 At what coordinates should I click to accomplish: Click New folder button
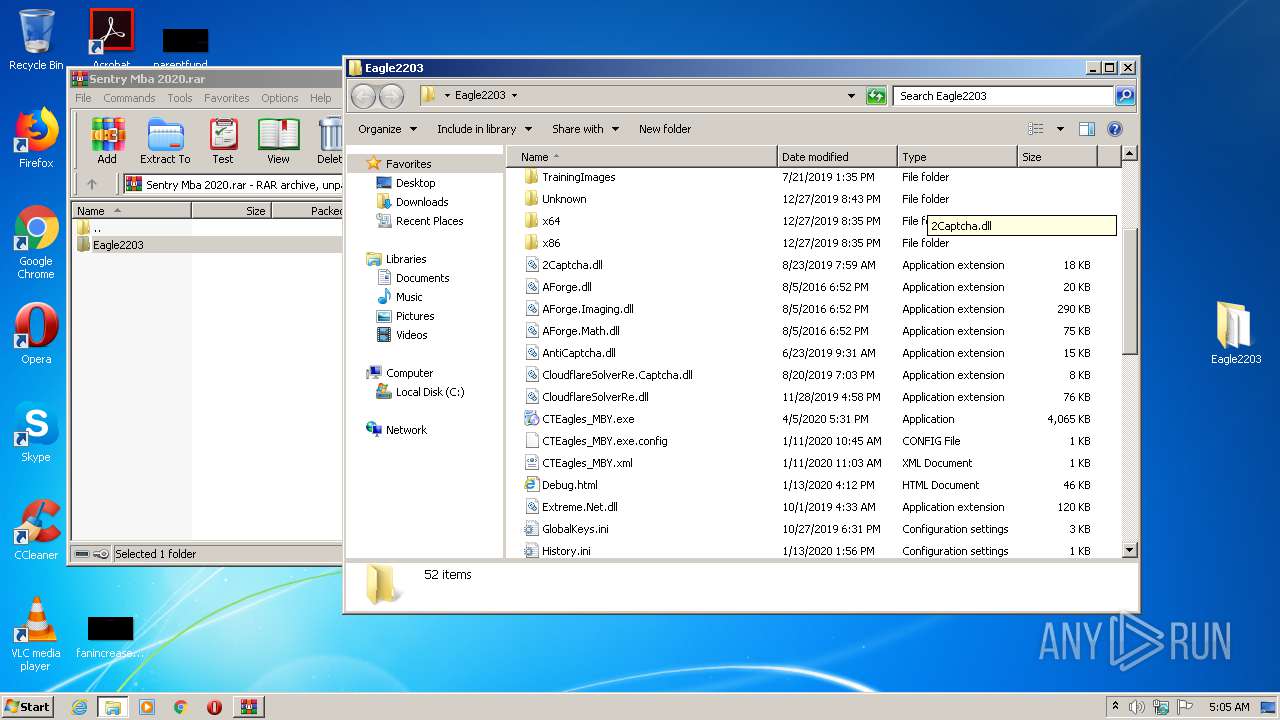tap(665, 129)
